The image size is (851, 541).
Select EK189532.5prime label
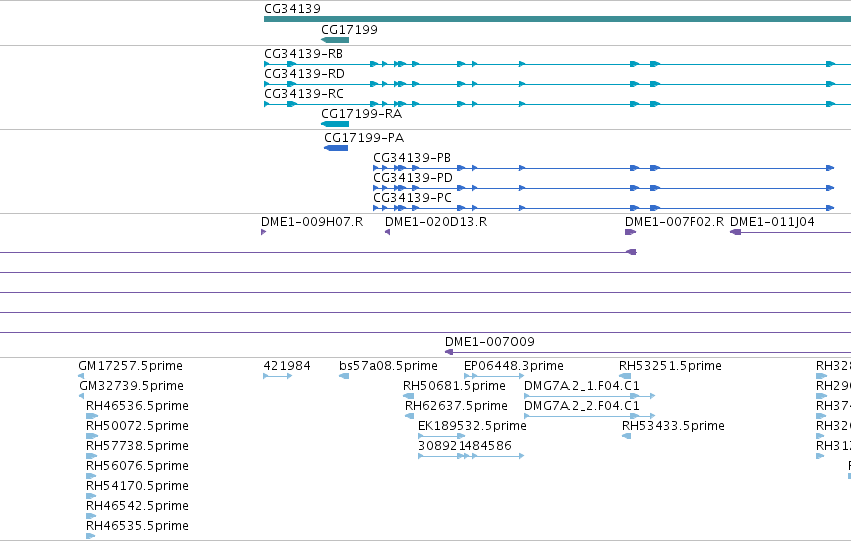tap(472, 426)
